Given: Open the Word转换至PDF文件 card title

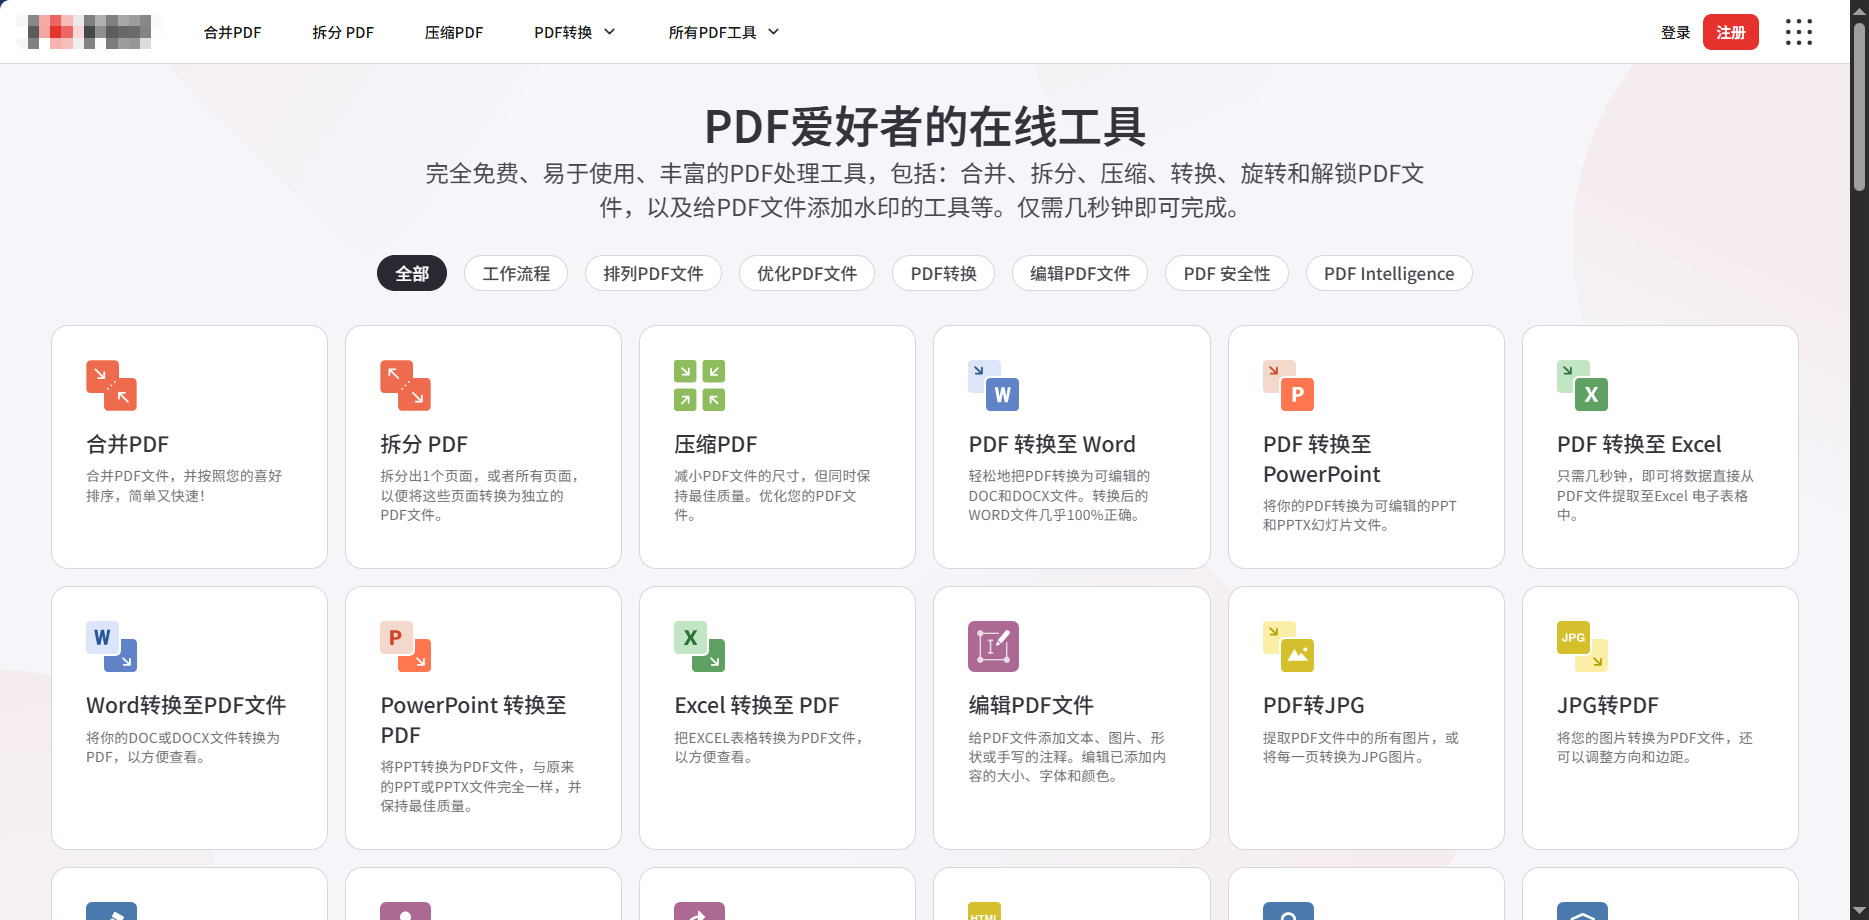Looking at the screenshot, I should pos(186,705).
